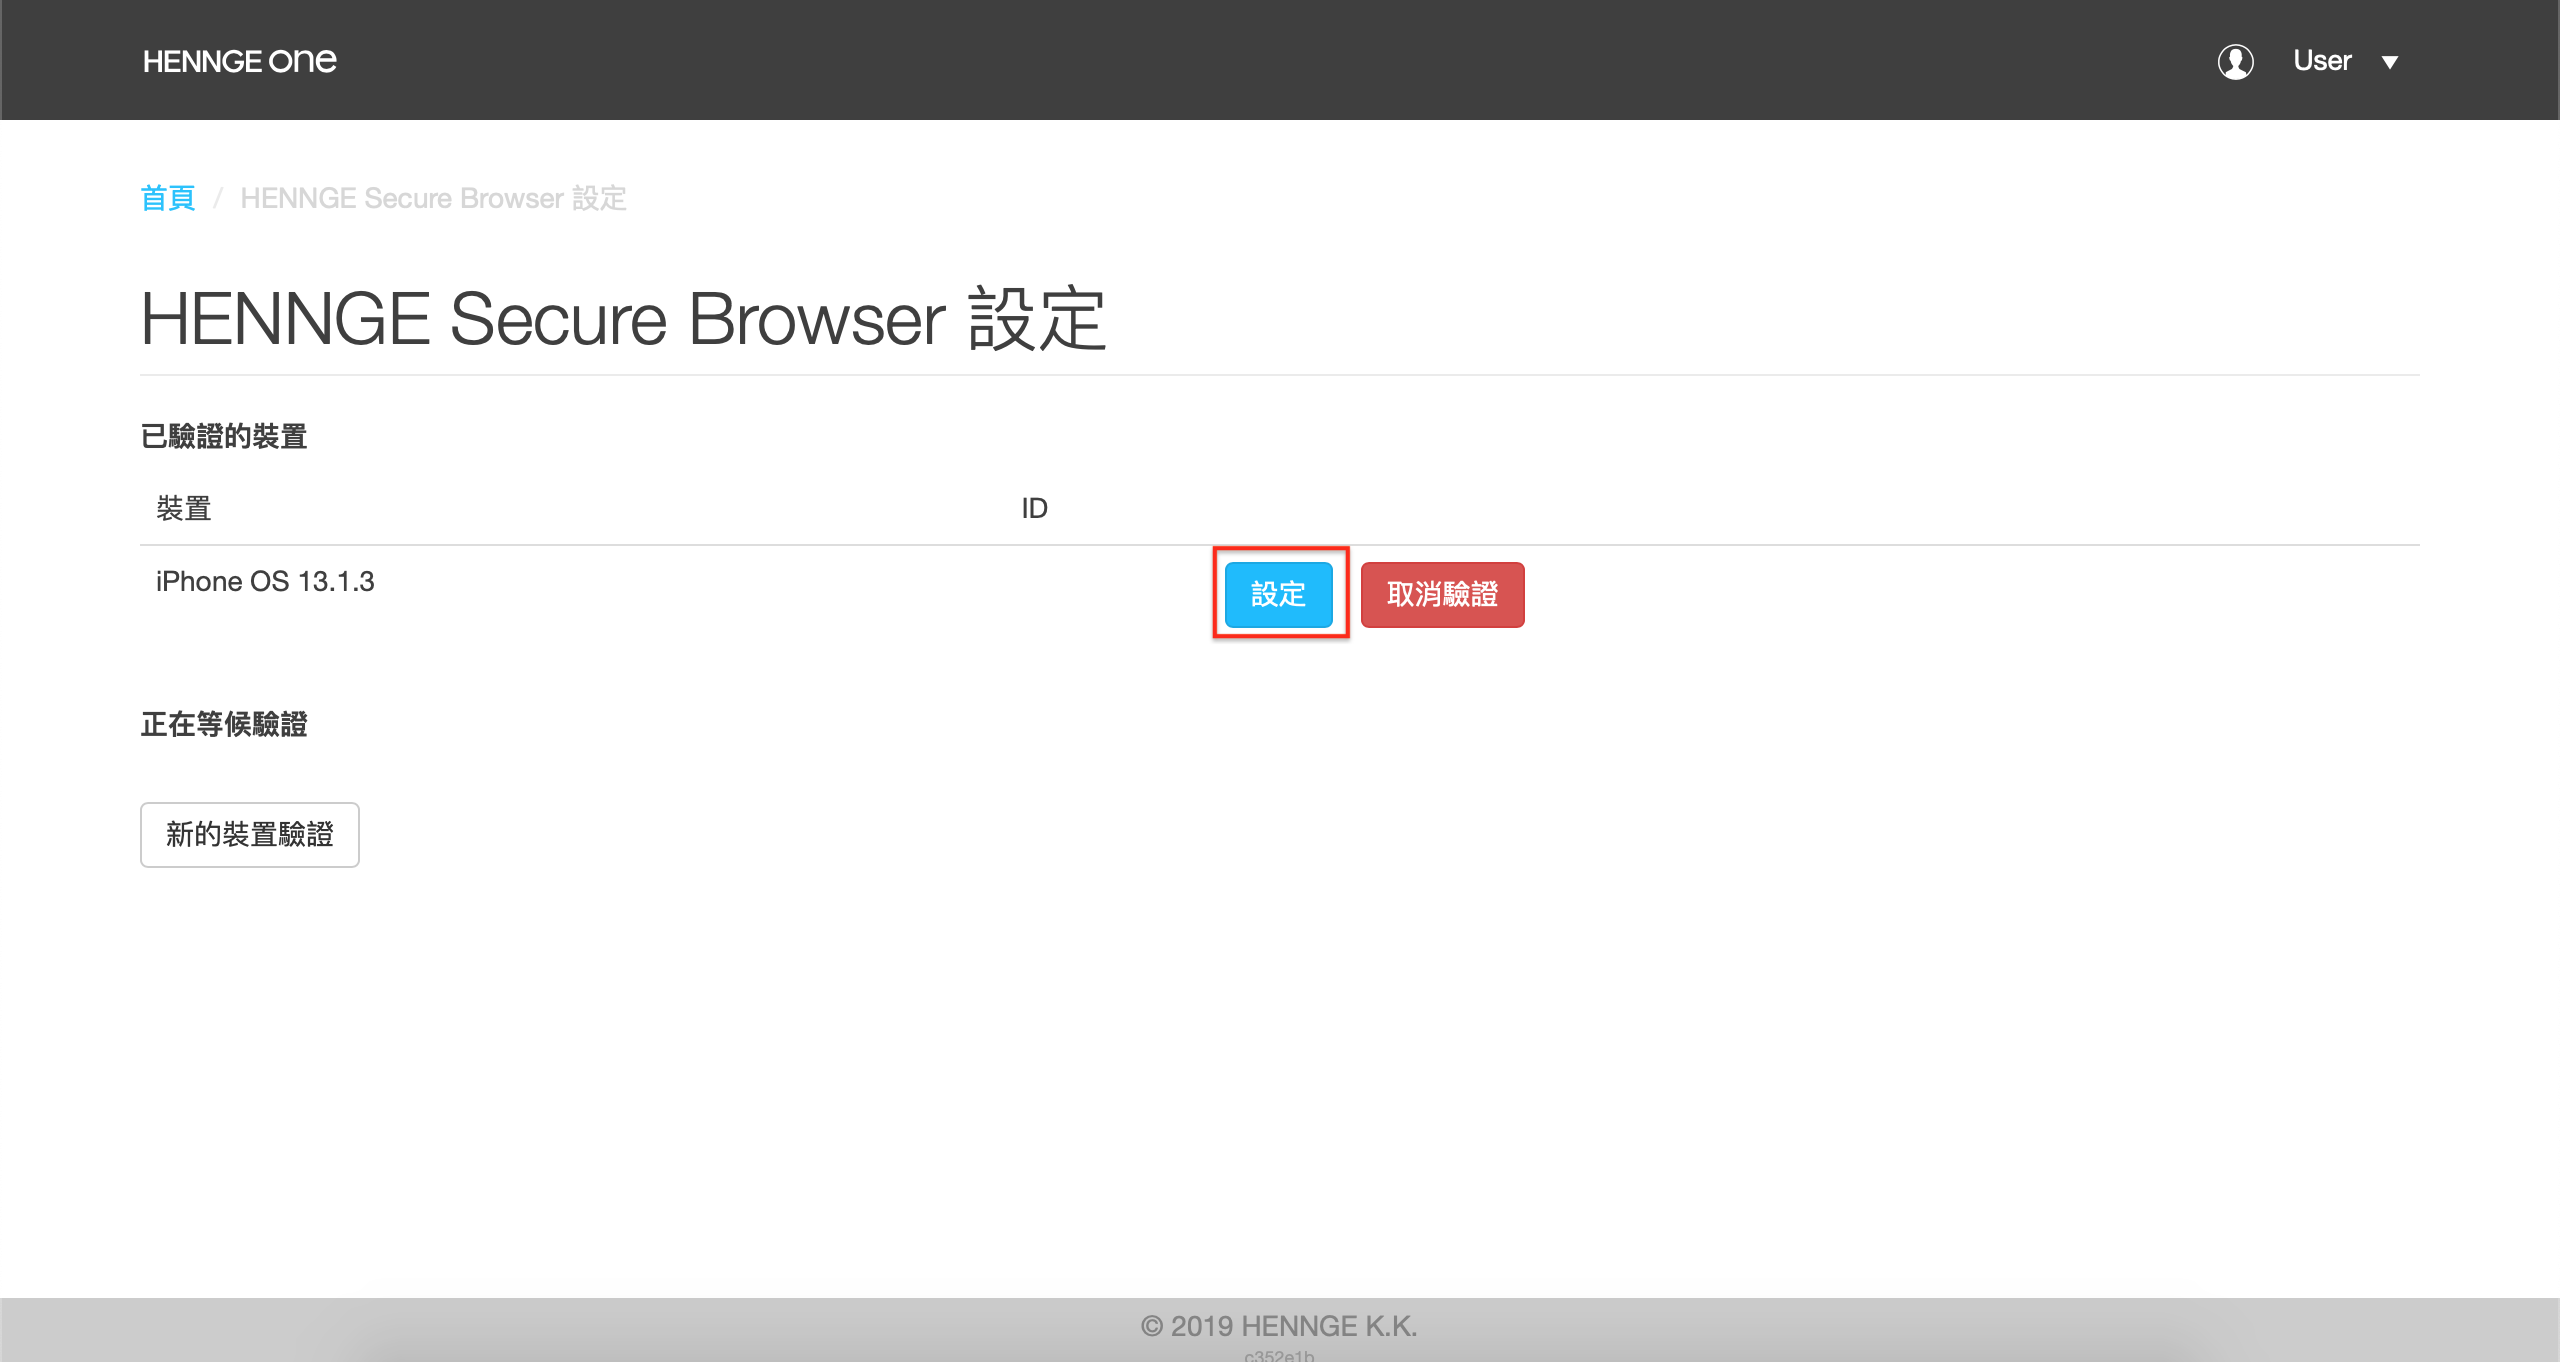Click the © 2019 HENNGE K.K. footer text
Screen dimensions: 2560x1362
(1279, 1326)
